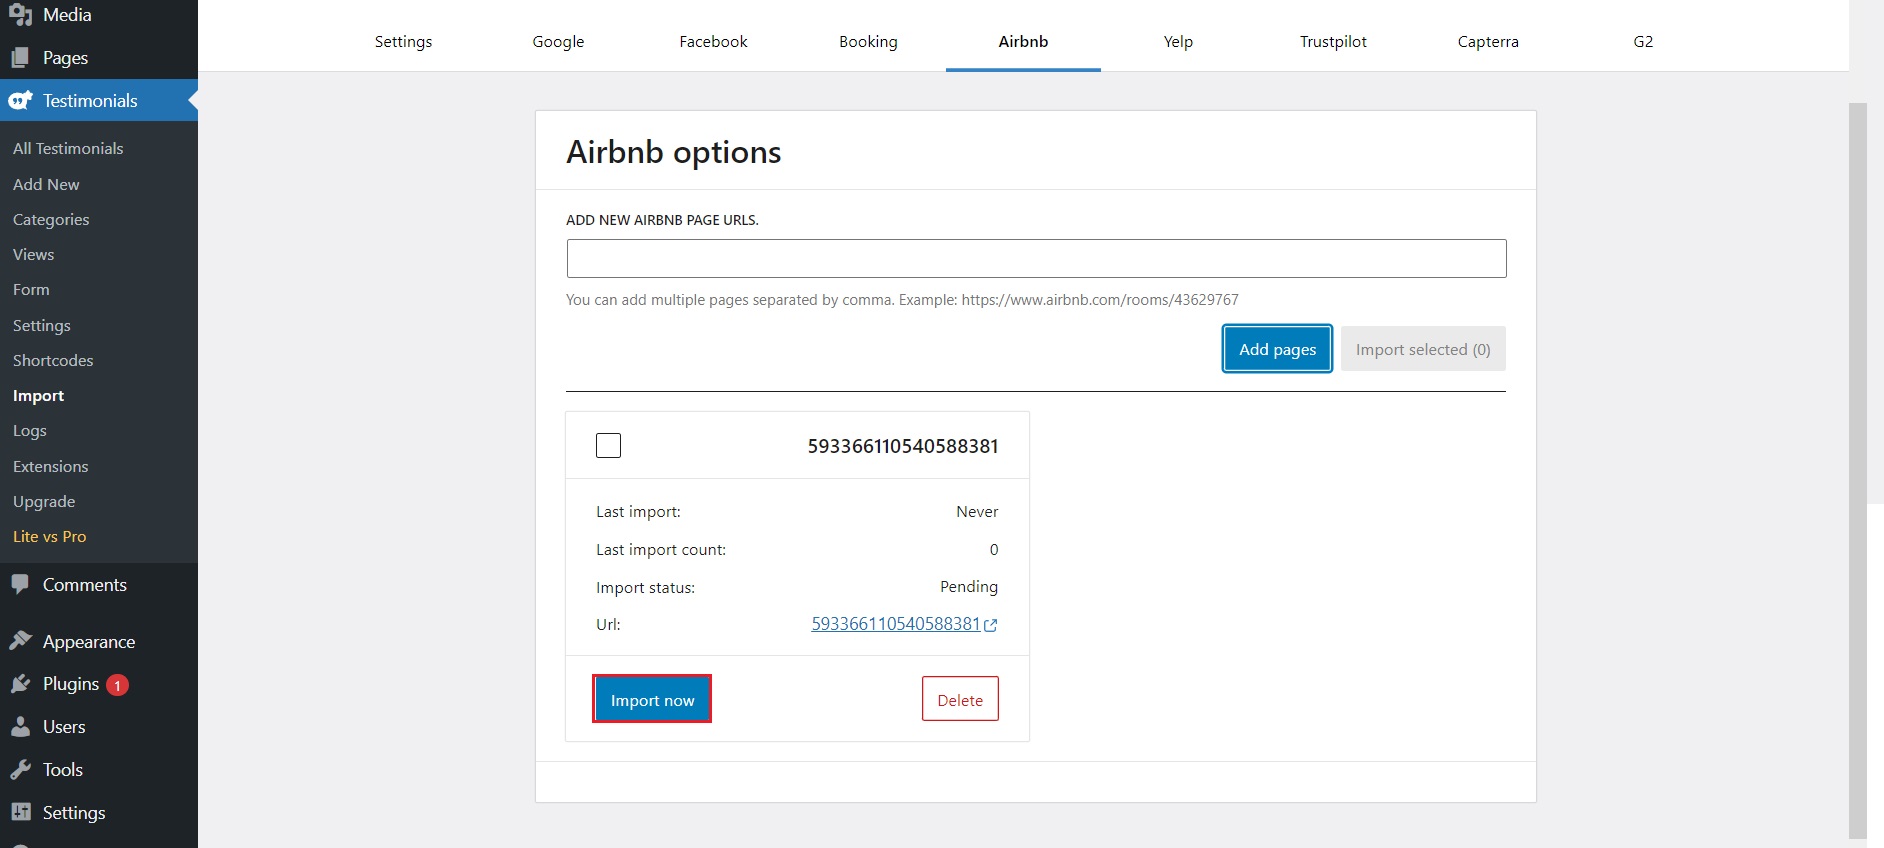
Task: Click the page's vertical scrollbar
Action: [1858, 470]
